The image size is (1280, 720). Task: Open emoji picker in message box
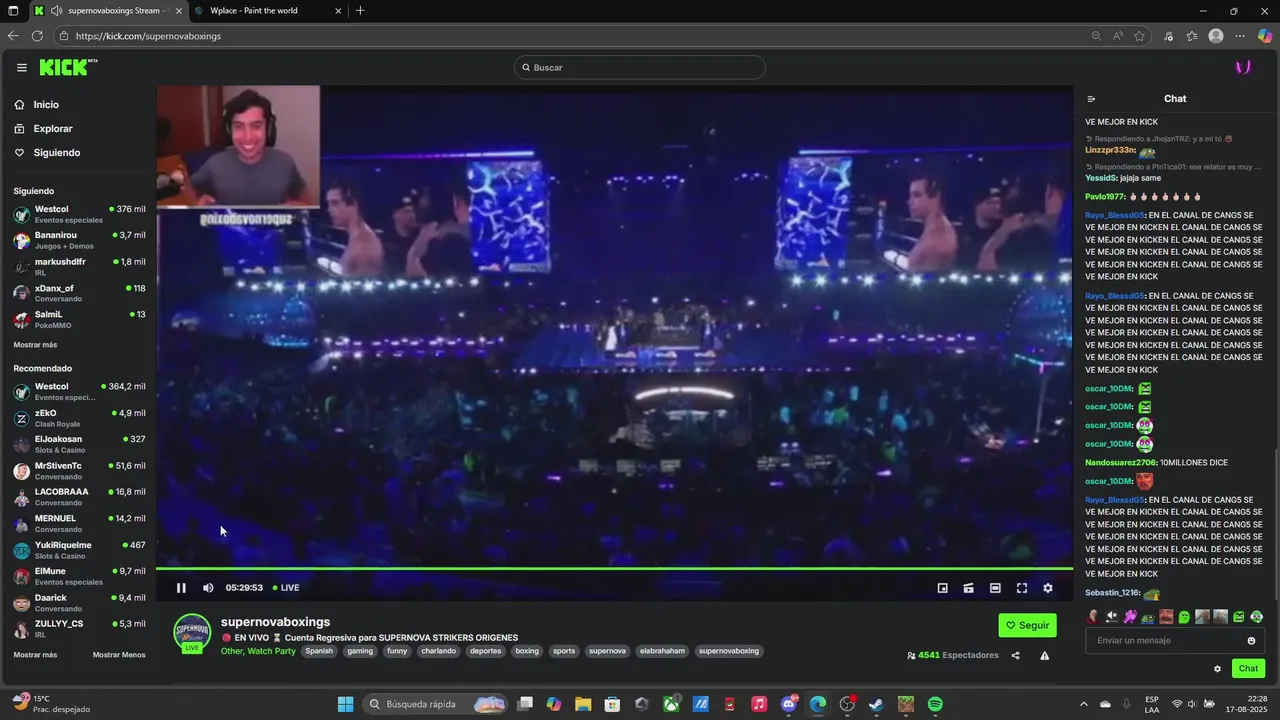point(1251,641)
